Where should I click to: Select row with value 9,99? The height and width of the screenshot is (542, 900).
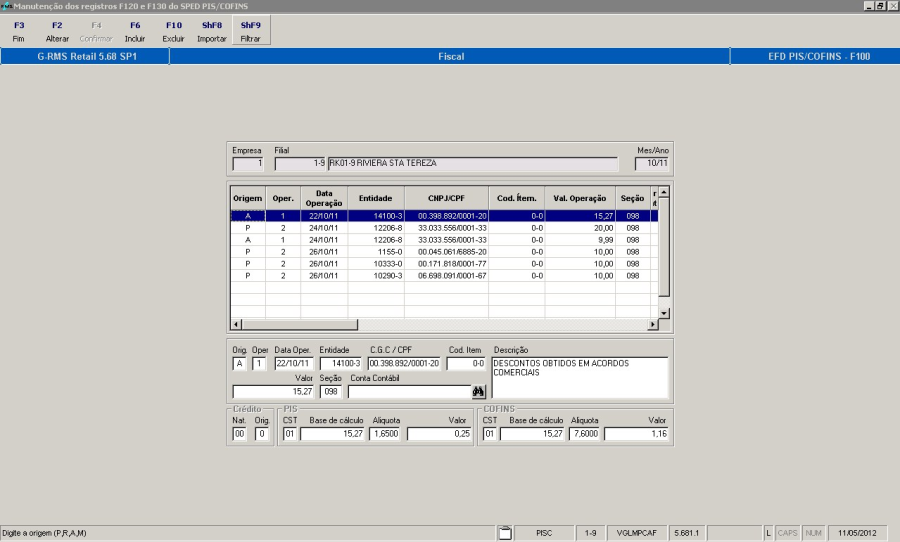444,240
